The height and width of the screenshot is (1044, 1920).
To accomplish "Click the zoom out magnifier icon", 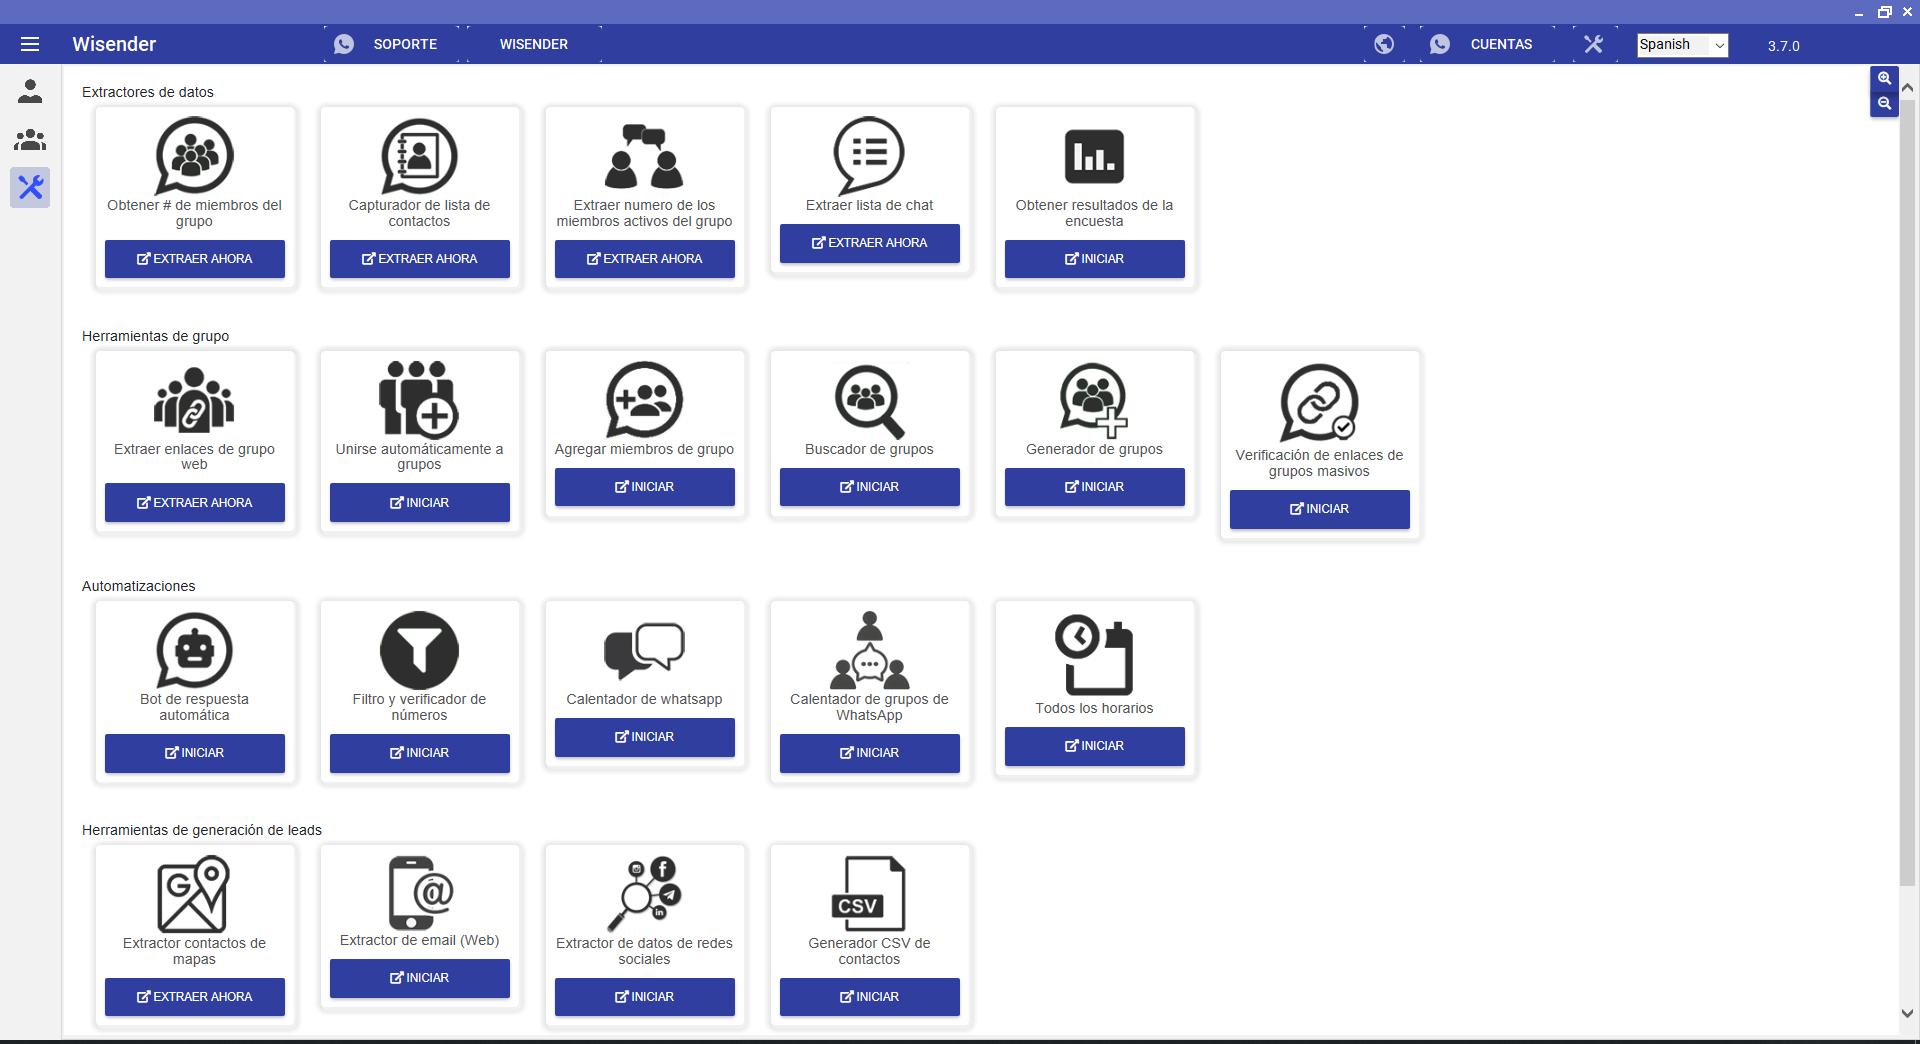I will click(x=1884, y=103).
